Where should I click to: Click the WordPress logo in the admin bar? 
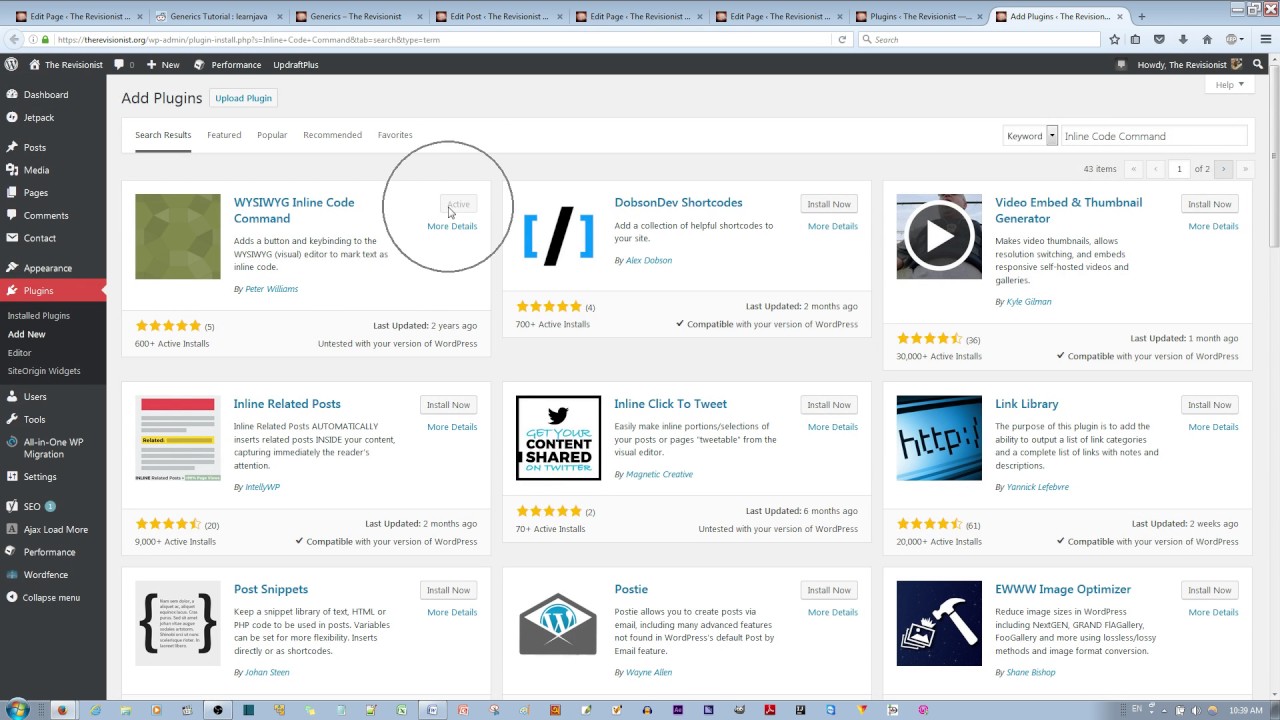[11, 64]
